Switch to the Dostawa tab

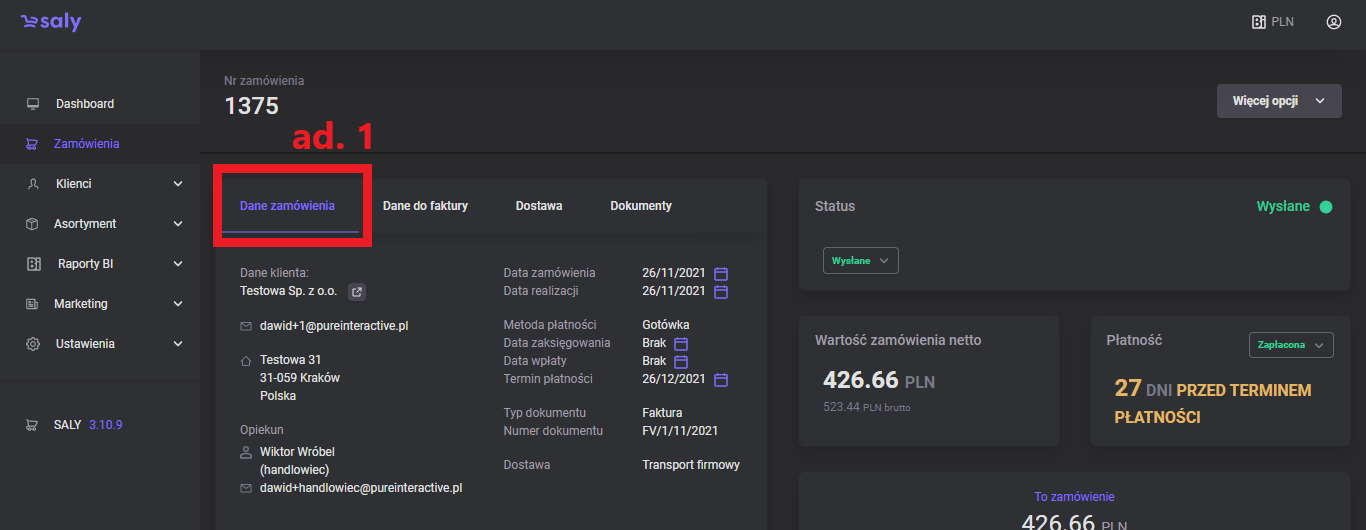pyautogui.click(x=539, y=206)
